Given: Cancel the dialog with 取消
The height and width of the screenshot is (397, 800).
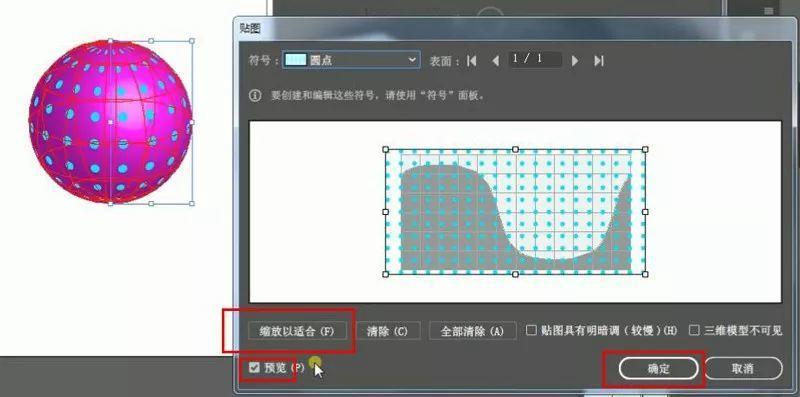Looking at the screenshot, I should click(742, 368).
